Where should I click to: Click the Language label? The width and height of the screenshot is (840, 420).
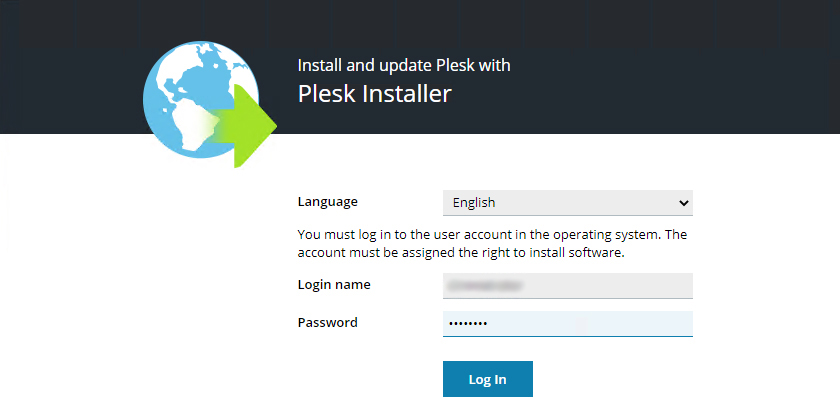(x=327, y=202)
